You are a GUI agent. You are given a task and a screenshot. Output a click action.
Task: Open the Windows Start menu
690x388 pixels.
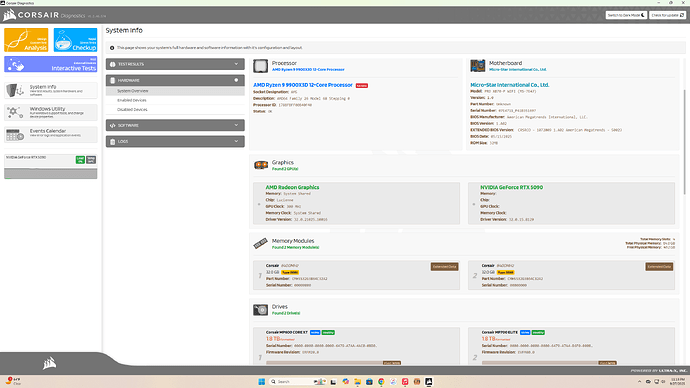tap(262, 381)
